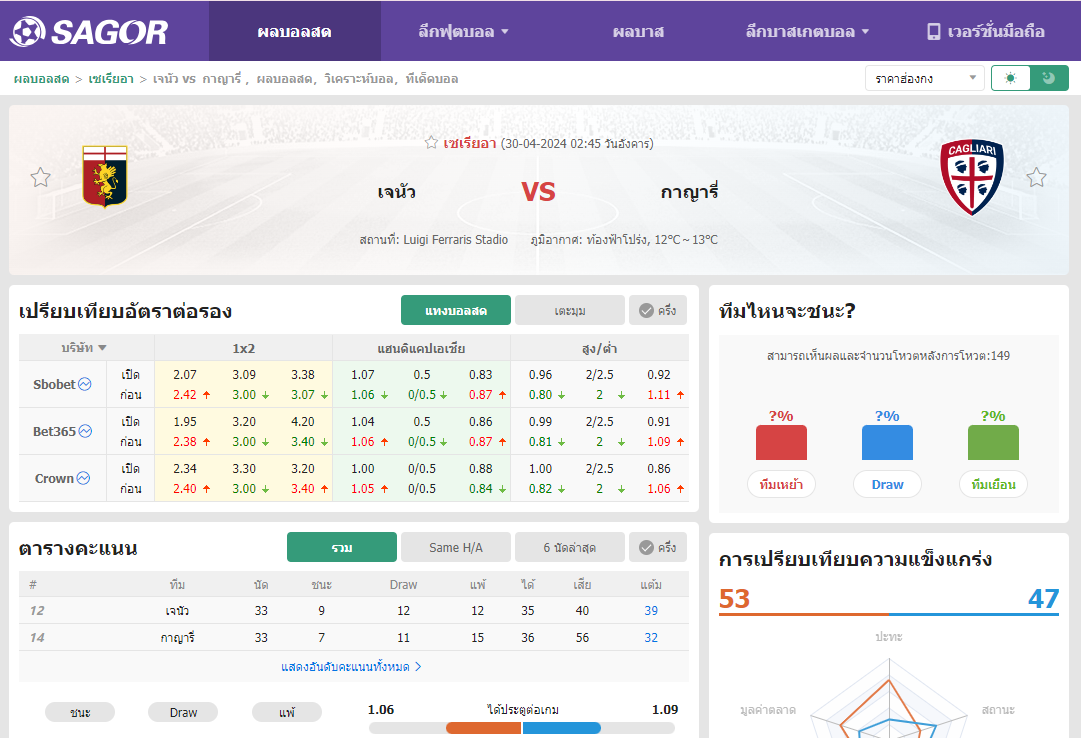Click Luigi Ferraris Stadio venue text
Image resolution: width=1081 pixels, height=738 pixels.
point(456,239)
